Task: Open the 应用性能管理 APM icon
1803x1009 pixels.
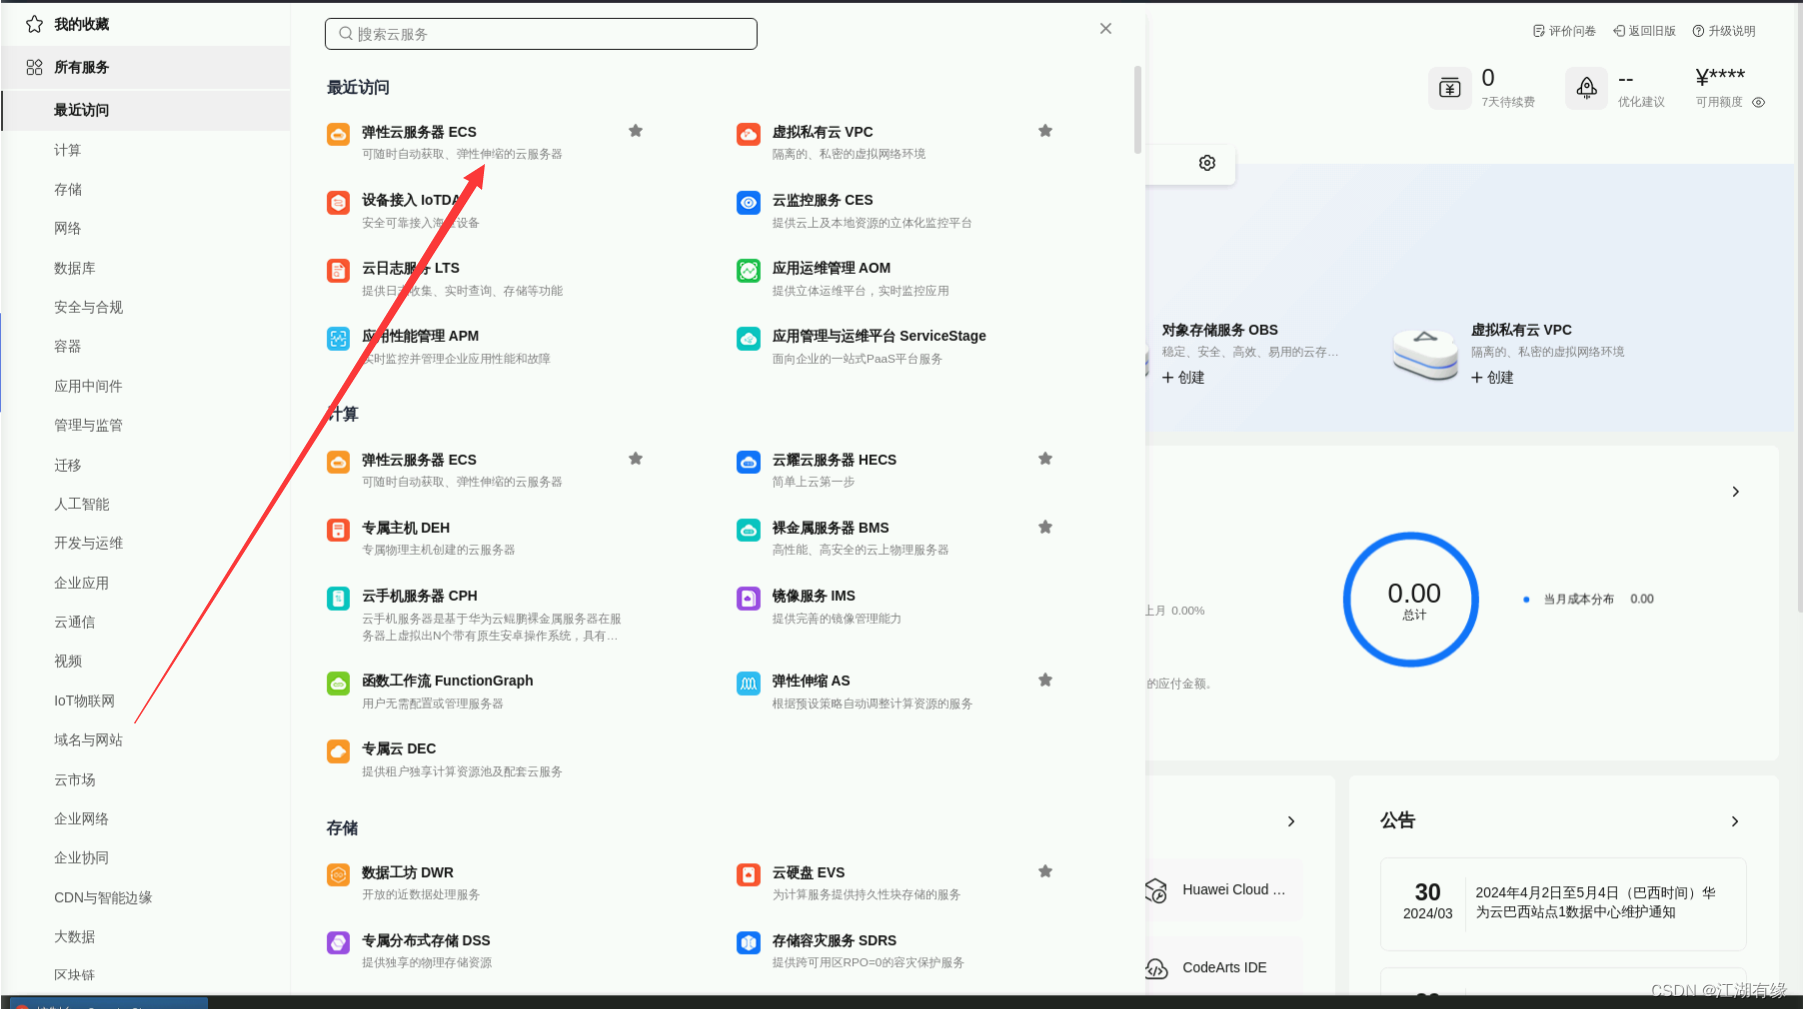Action: click(x=338, y=338)
